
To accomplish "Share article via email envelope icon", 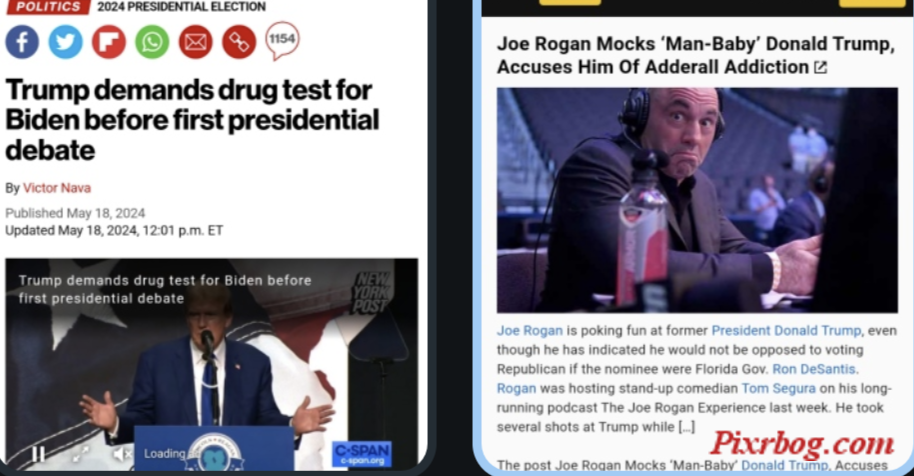I will [x=195, y=42].
